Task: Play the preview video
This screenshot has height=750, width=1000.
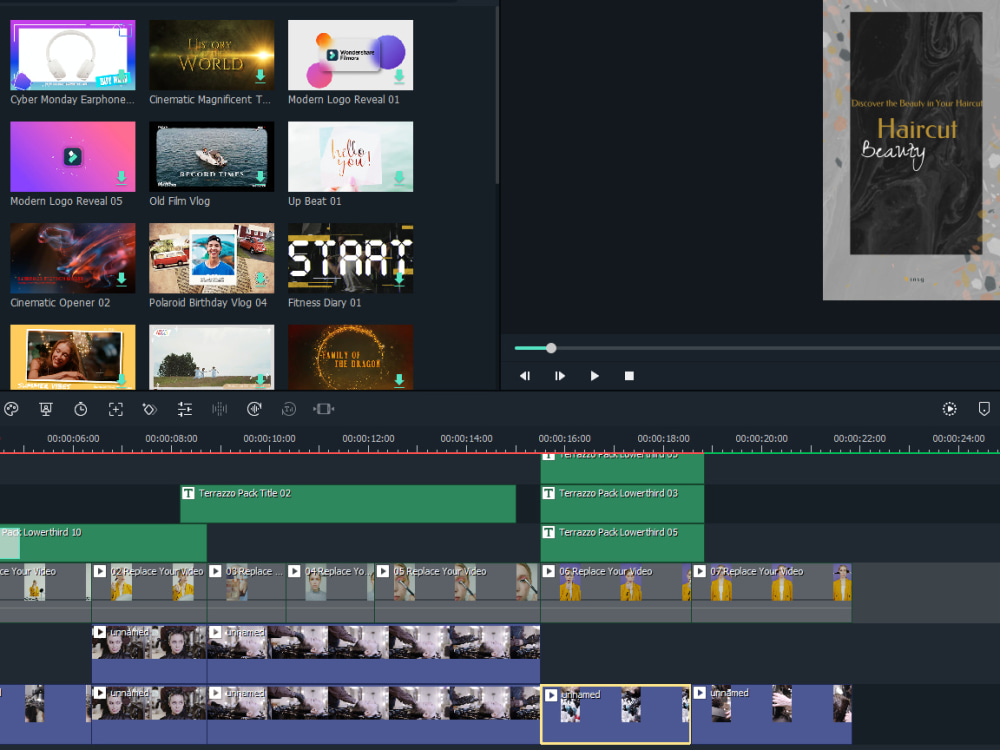Action: 594,376
